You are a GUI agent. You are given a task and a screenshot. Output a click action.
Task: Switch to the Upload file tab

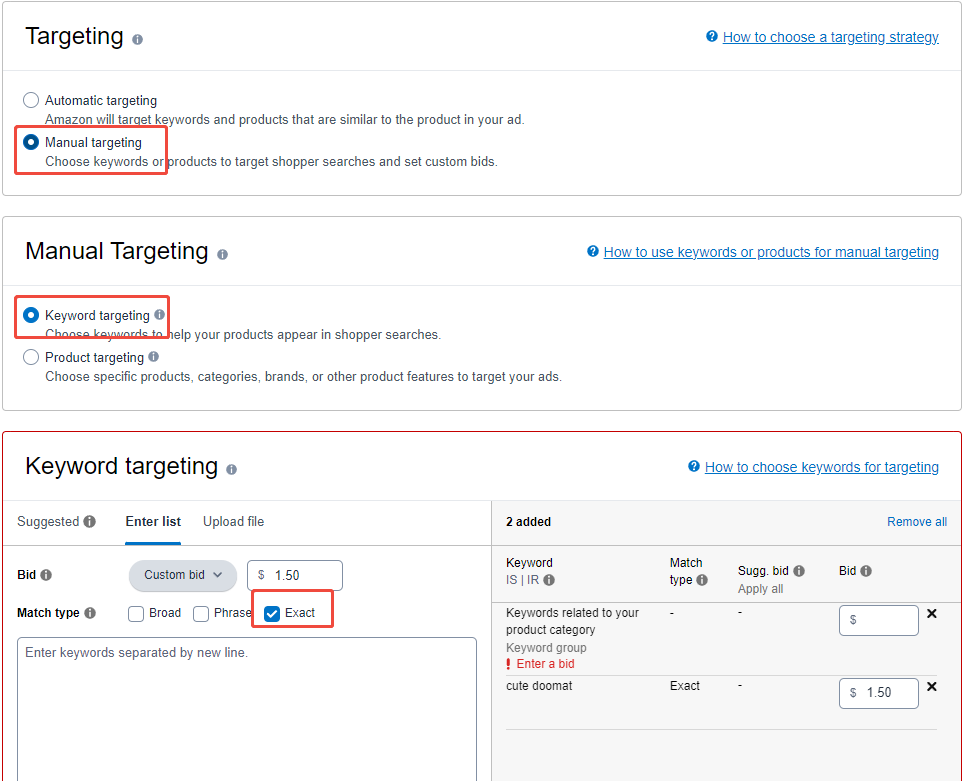233,522
